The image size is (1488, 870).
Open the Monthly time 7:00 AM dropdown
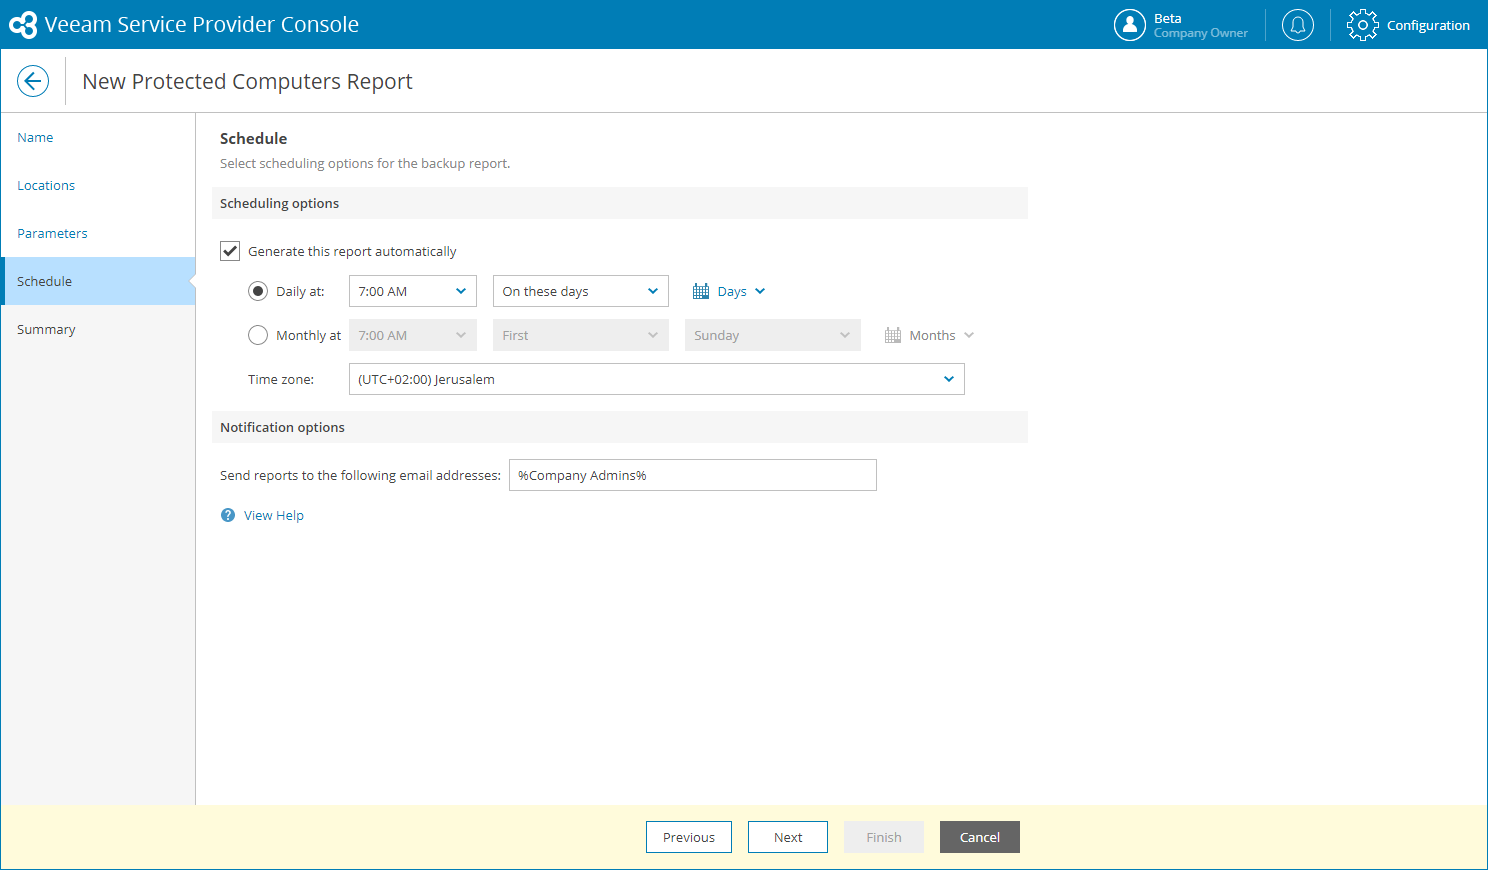[413, 335]
